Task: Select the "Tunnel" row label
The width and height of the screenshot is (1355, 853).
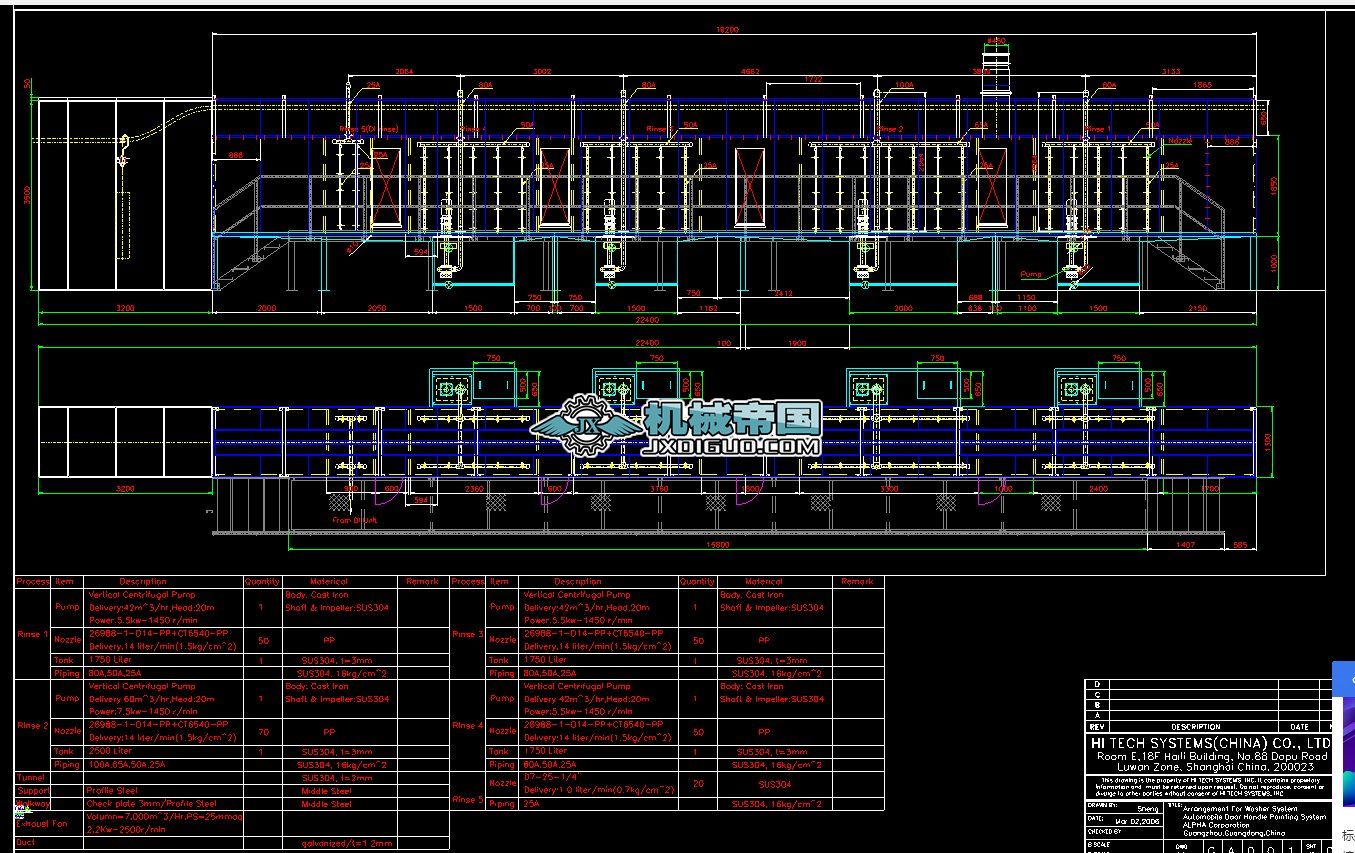Action: pos(30,777)
